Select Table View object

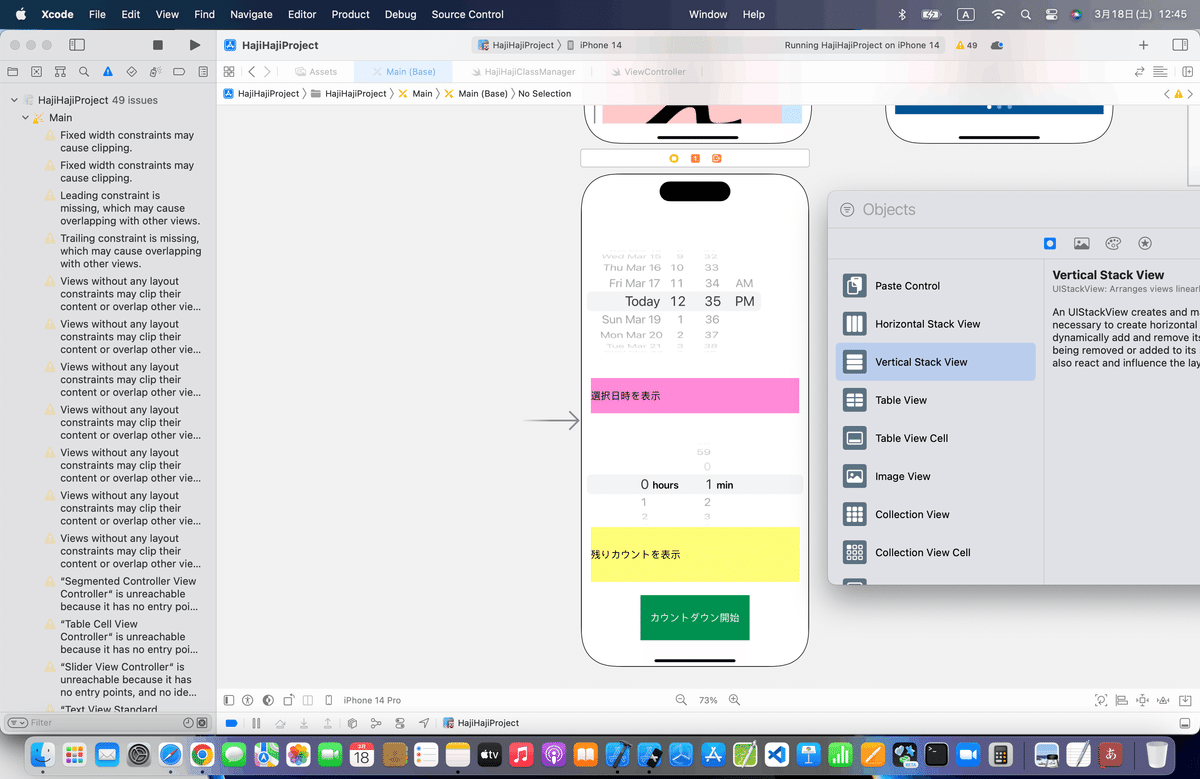click(935, 400)
